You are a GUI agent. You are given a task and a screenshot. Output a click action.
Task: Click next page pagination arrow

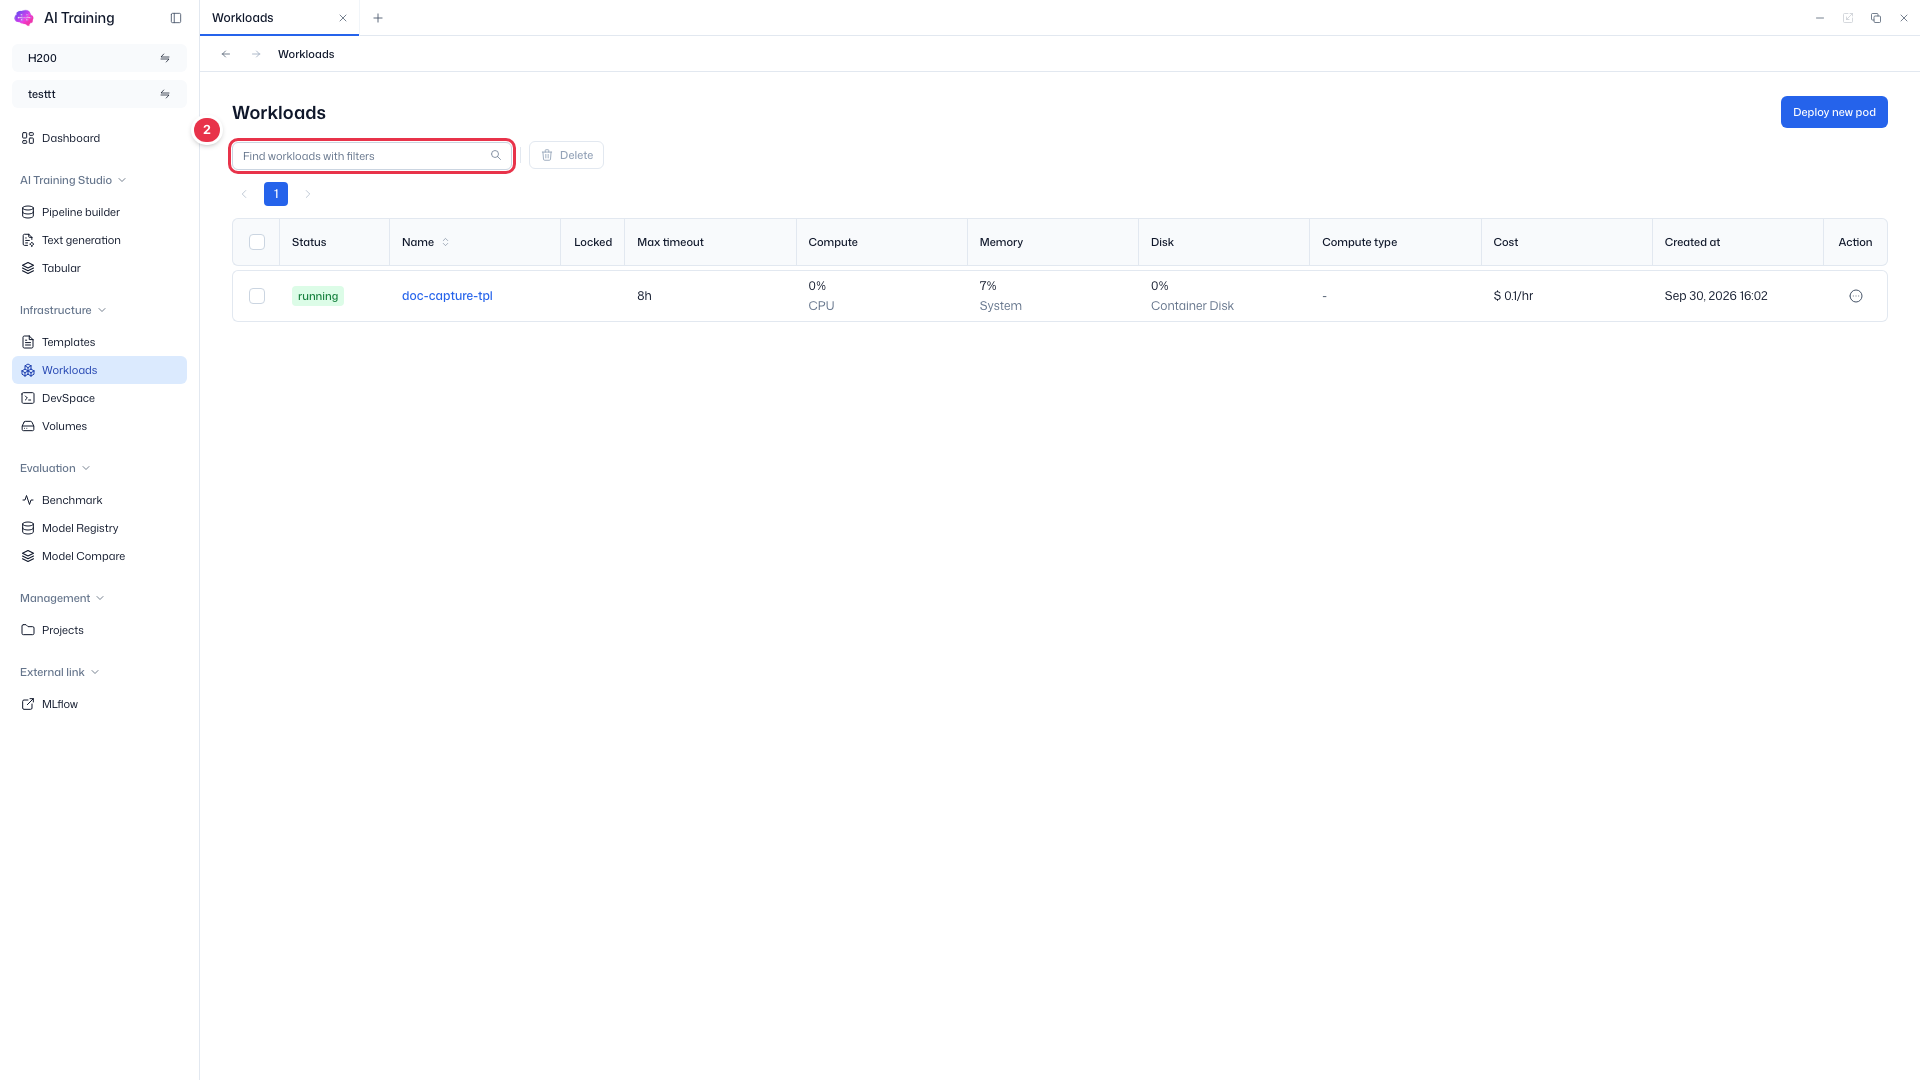[x=308, y=194]
